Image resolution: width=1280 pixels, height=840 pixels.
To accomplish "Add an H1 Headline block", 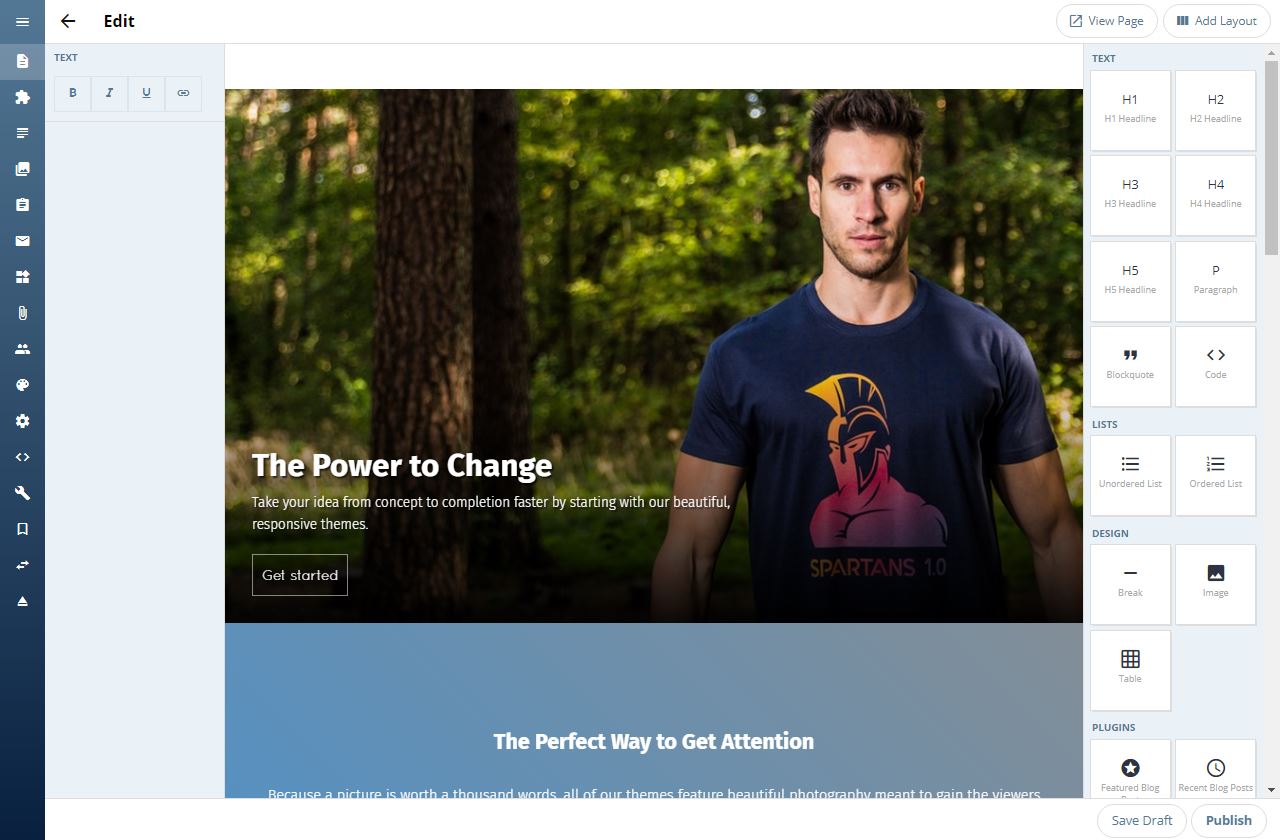I will 1130,110.
